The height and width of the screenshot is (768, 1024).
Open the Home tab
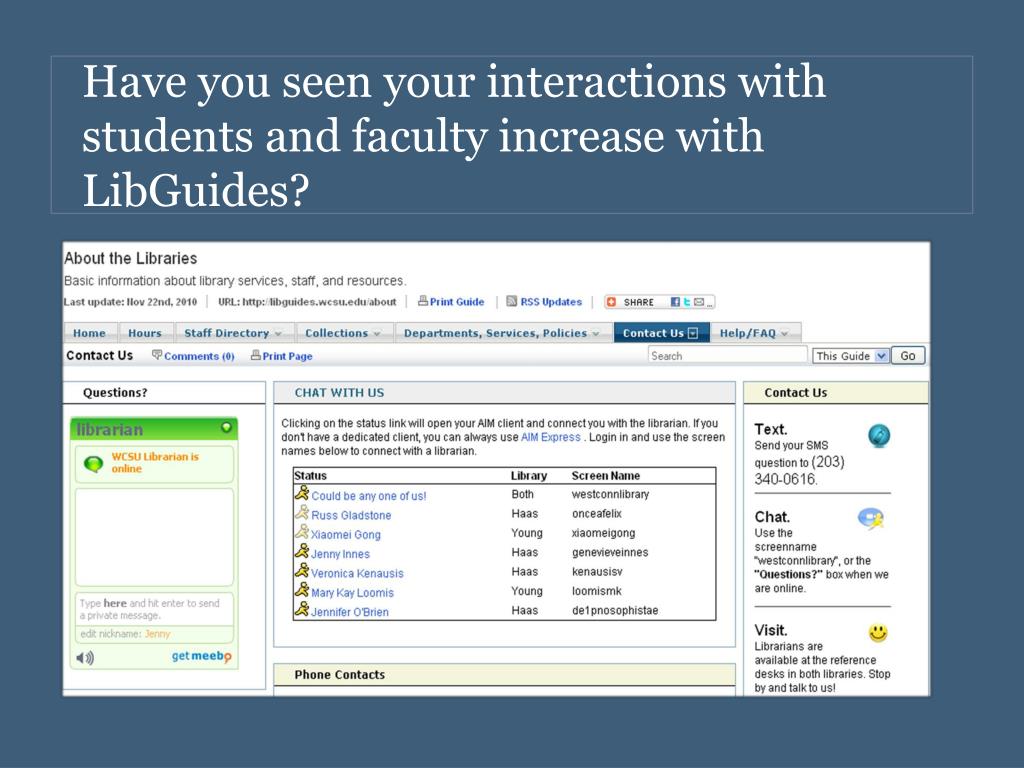[89, 333]
